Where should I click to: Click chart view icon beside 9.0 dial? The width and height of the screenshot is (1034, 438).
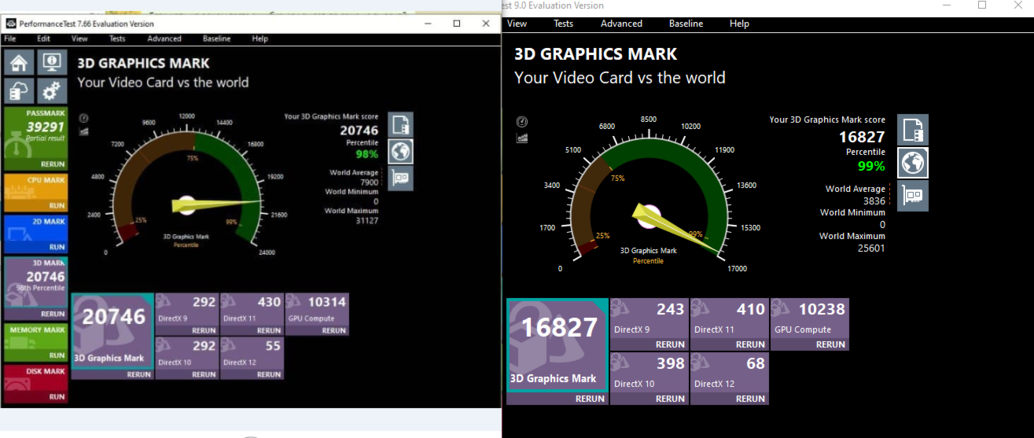coord(522,138)
